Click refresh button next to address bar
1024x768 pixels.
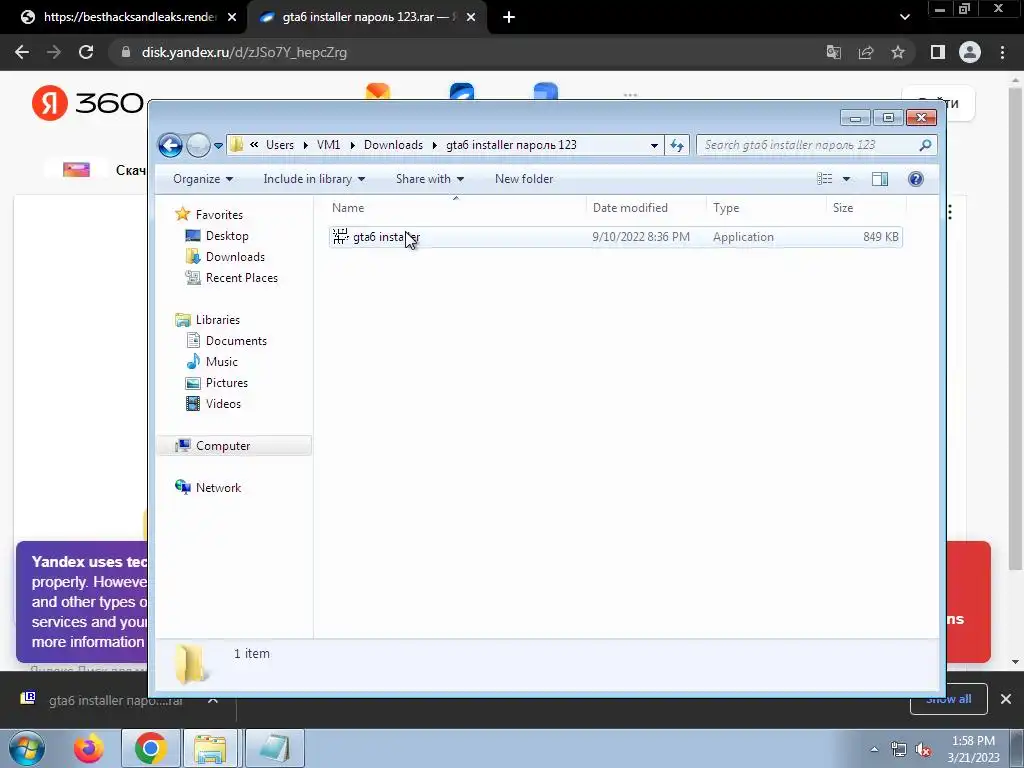pos(677,145)
